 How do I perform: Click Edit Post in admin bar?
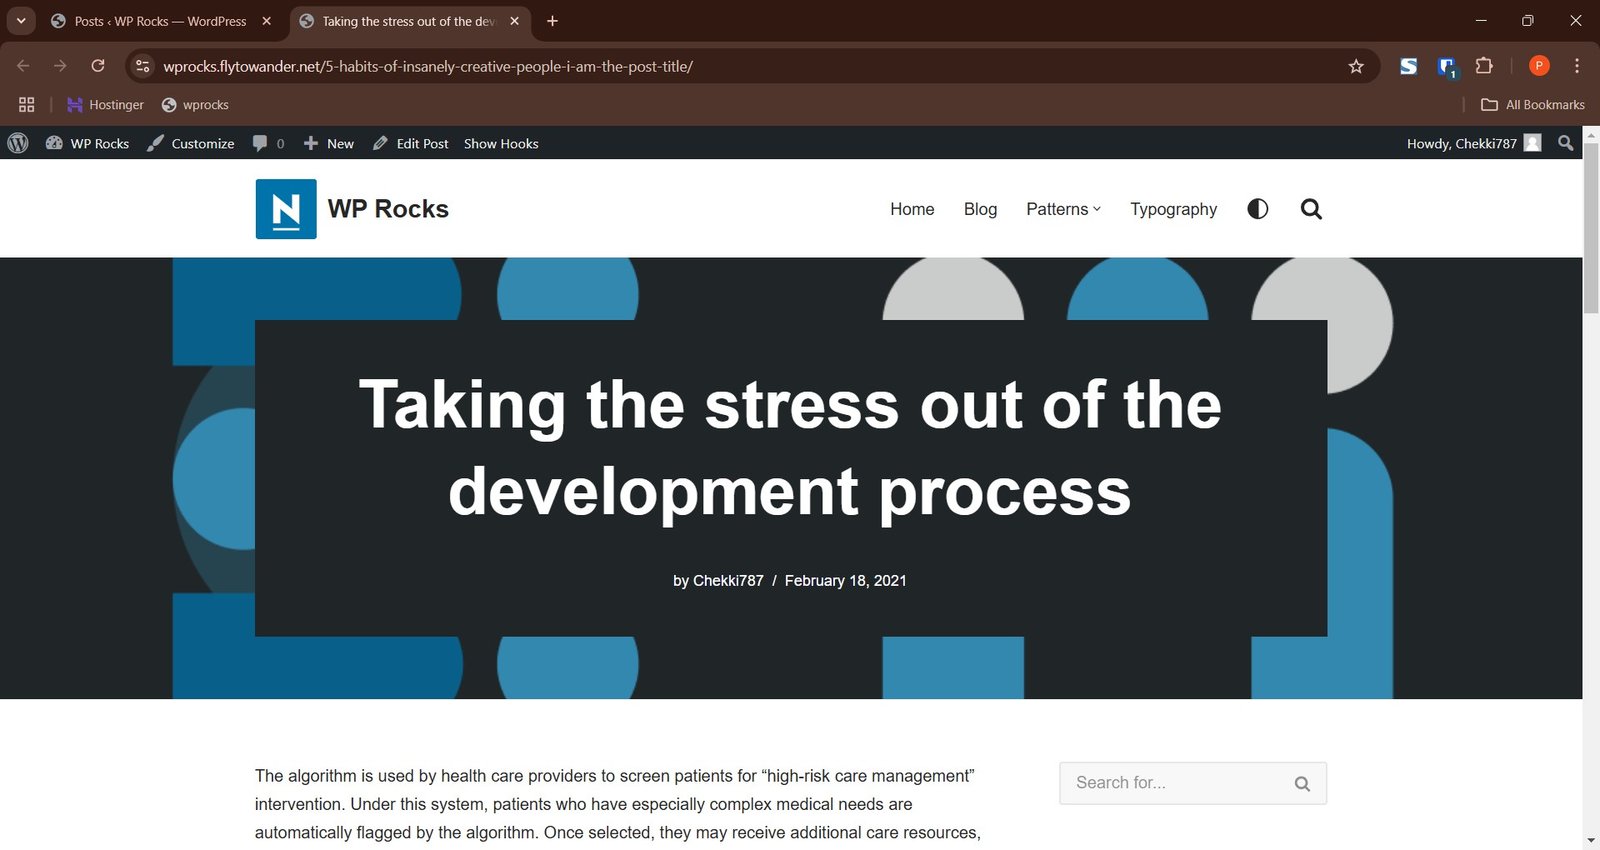411,143
